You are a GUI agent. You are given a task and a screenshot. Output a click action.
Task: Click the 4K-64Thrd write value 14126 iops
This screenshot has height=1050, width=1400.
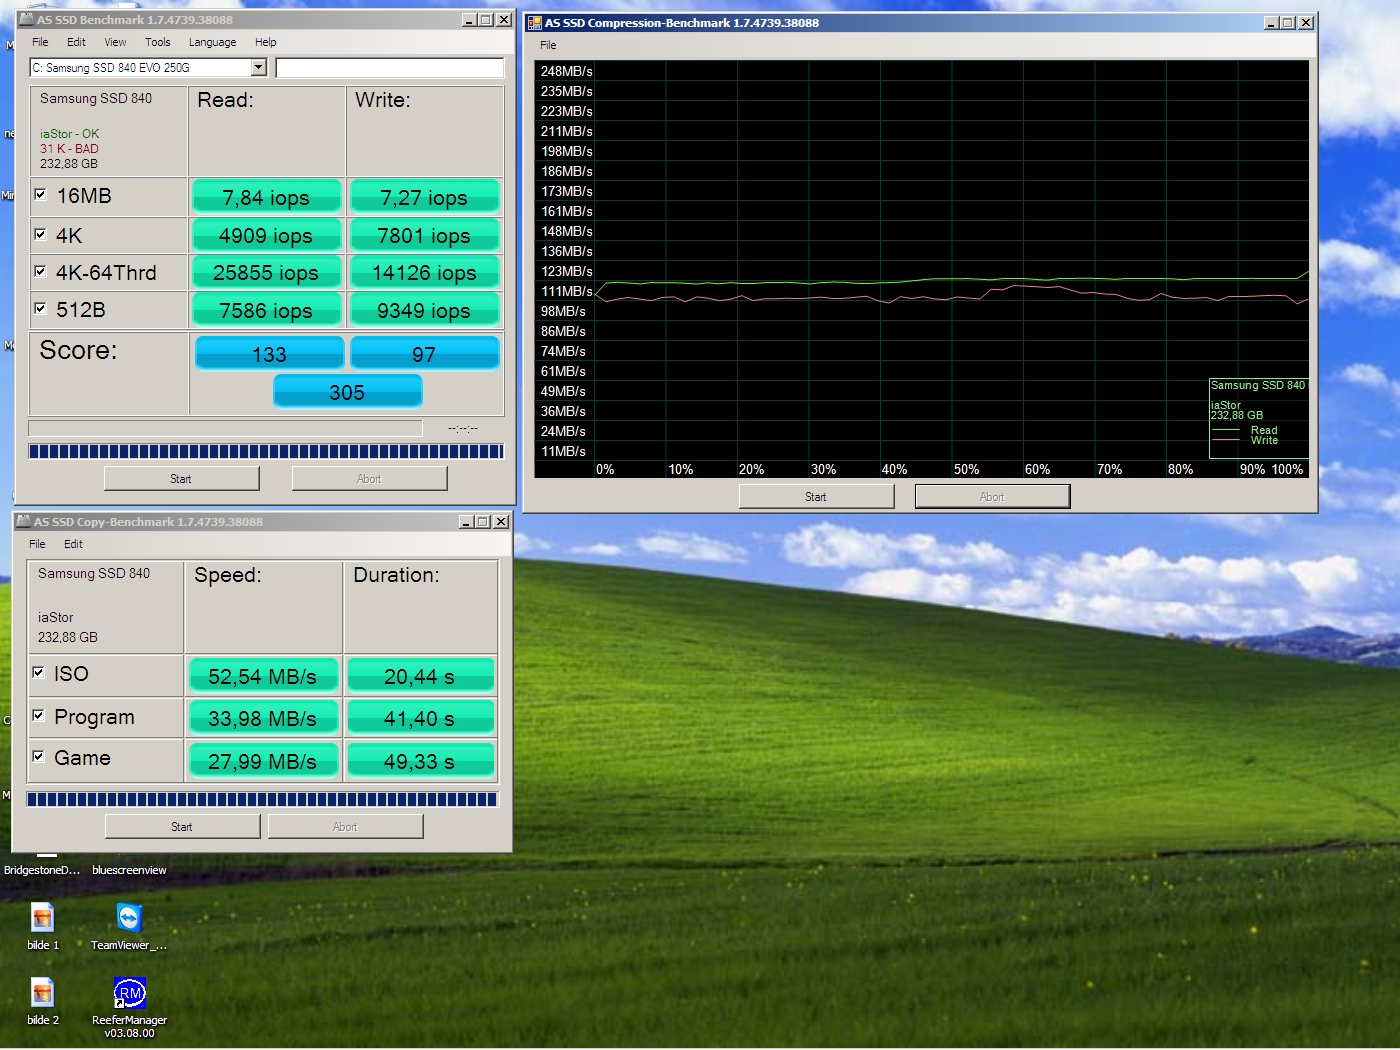[x=424, y=272]
